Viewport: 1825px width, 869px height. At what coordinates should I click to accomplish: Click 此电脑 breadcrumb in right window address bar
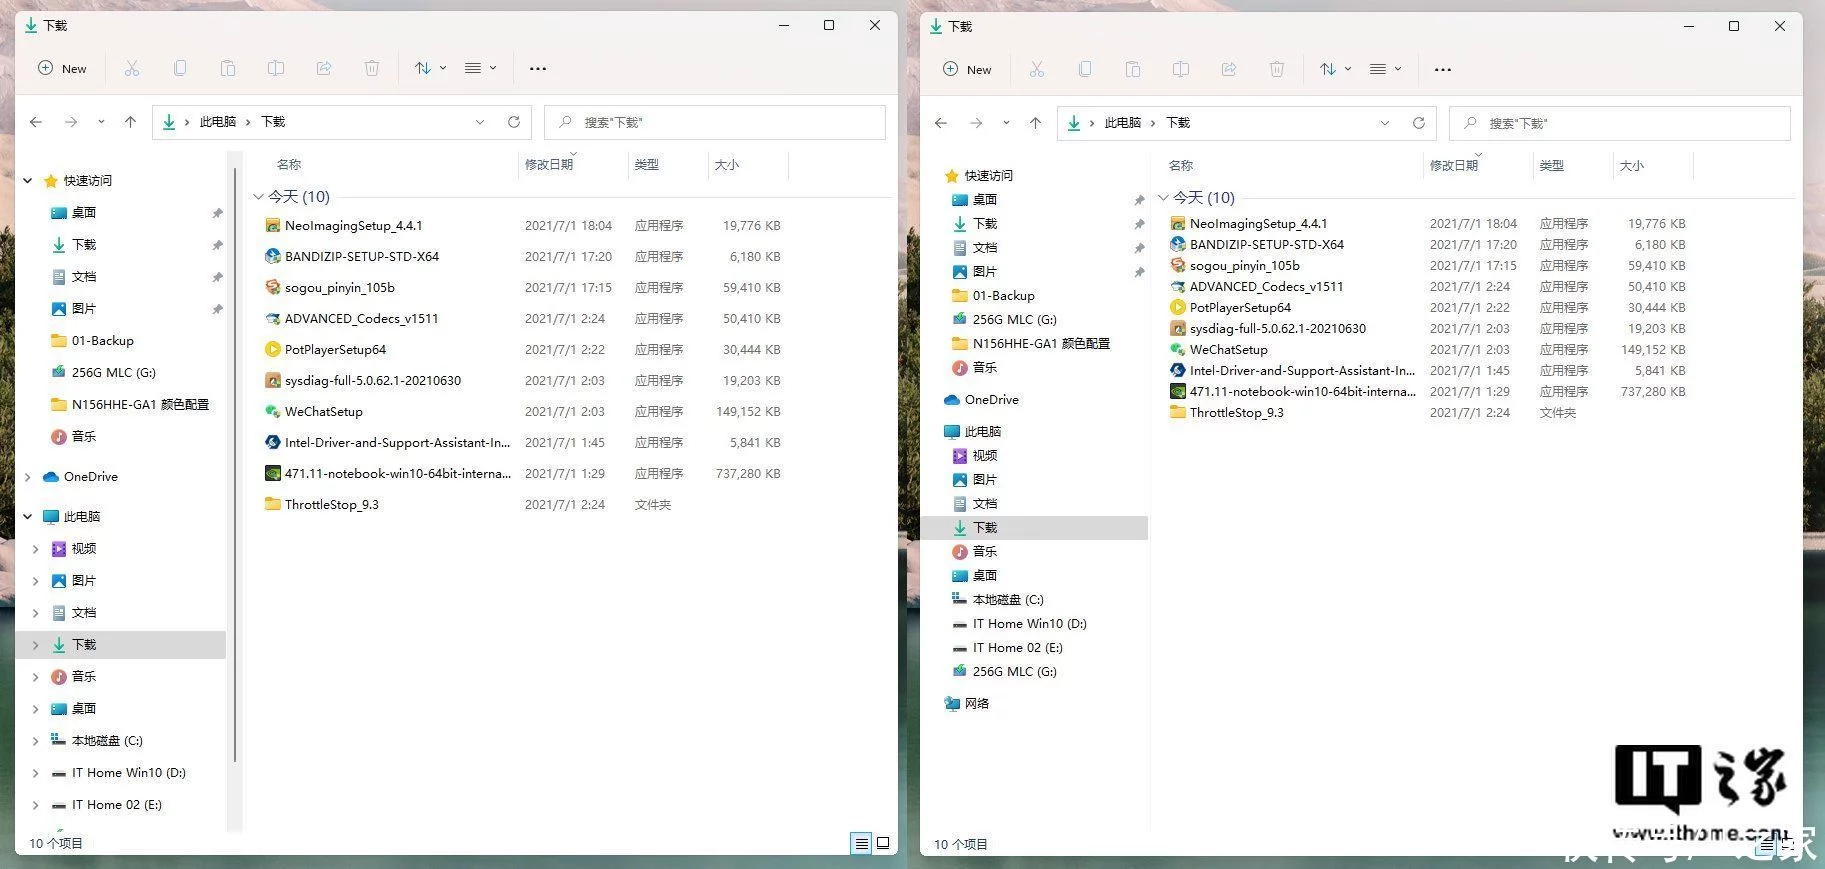click(x=1123, y=123)
